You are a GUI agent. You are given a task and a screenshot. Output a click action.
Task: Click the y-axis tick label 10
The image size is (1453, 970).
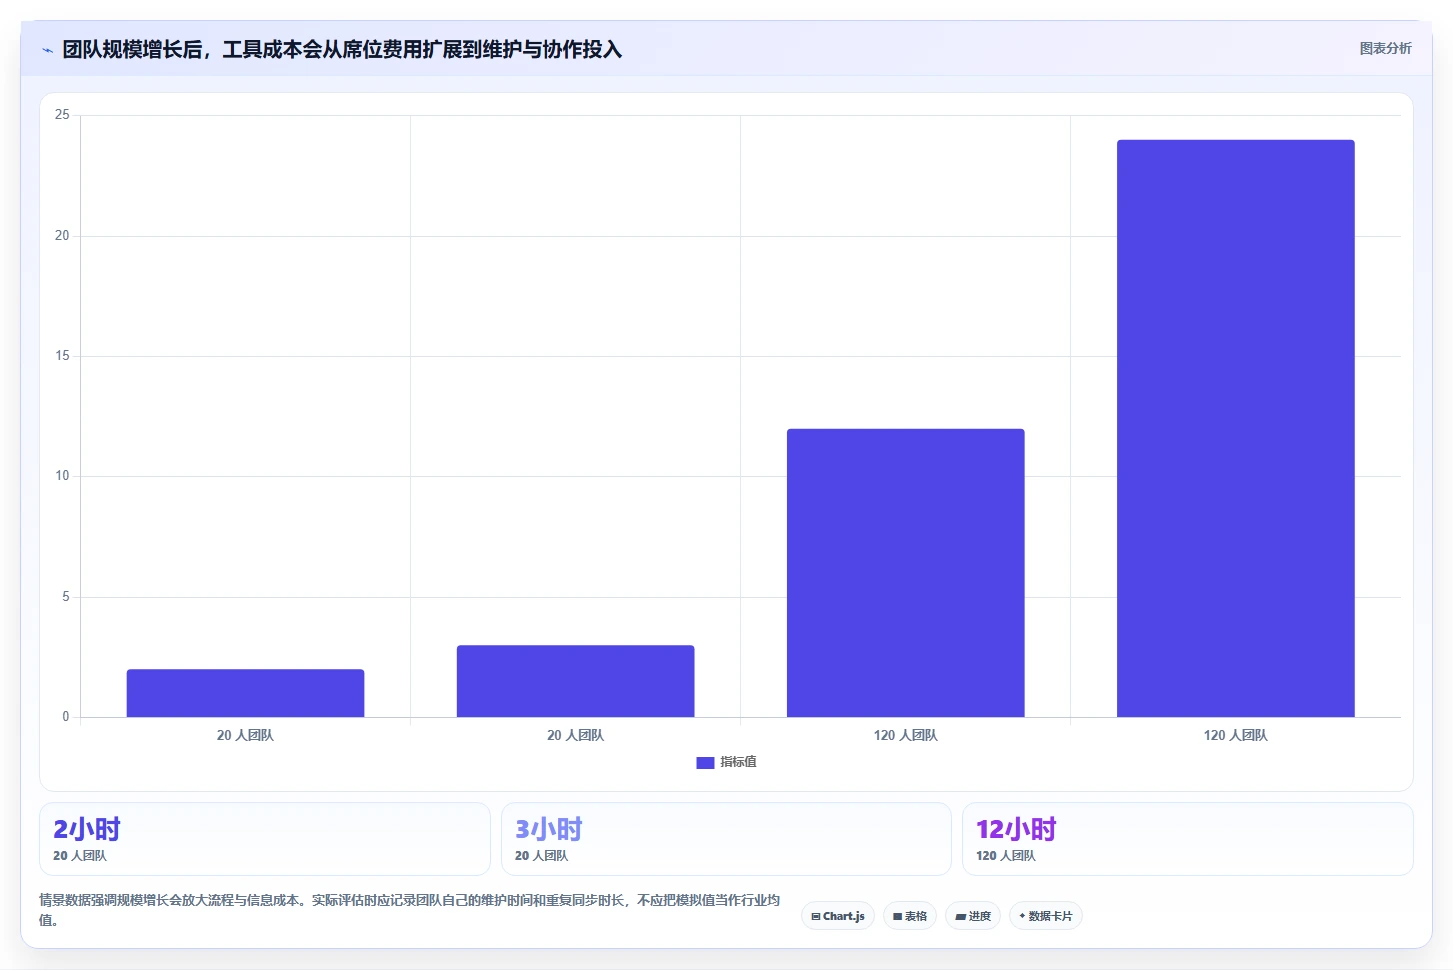62,476
